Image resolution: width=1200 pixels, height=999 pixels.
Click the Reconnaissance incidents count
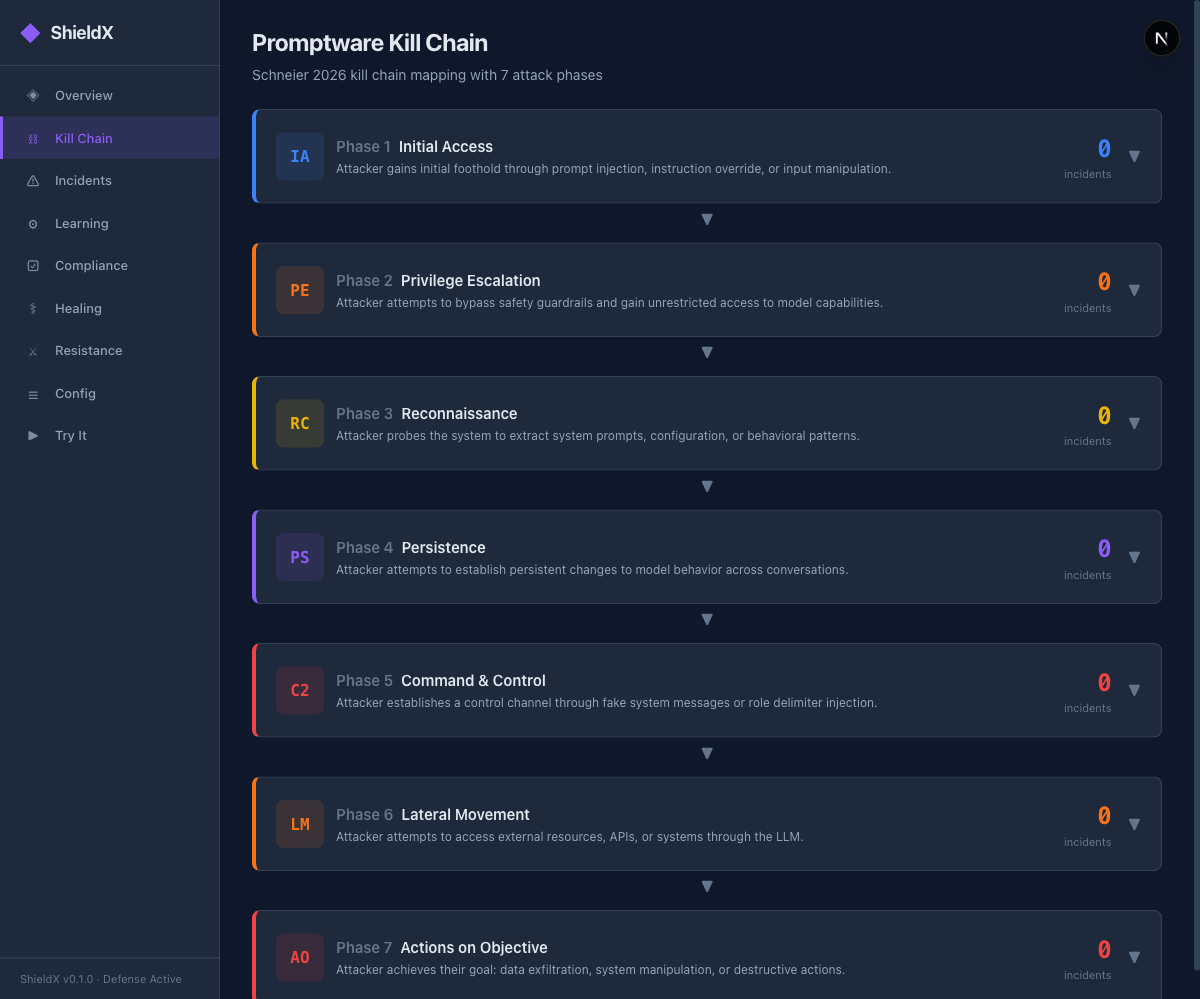coord(1104,416)
